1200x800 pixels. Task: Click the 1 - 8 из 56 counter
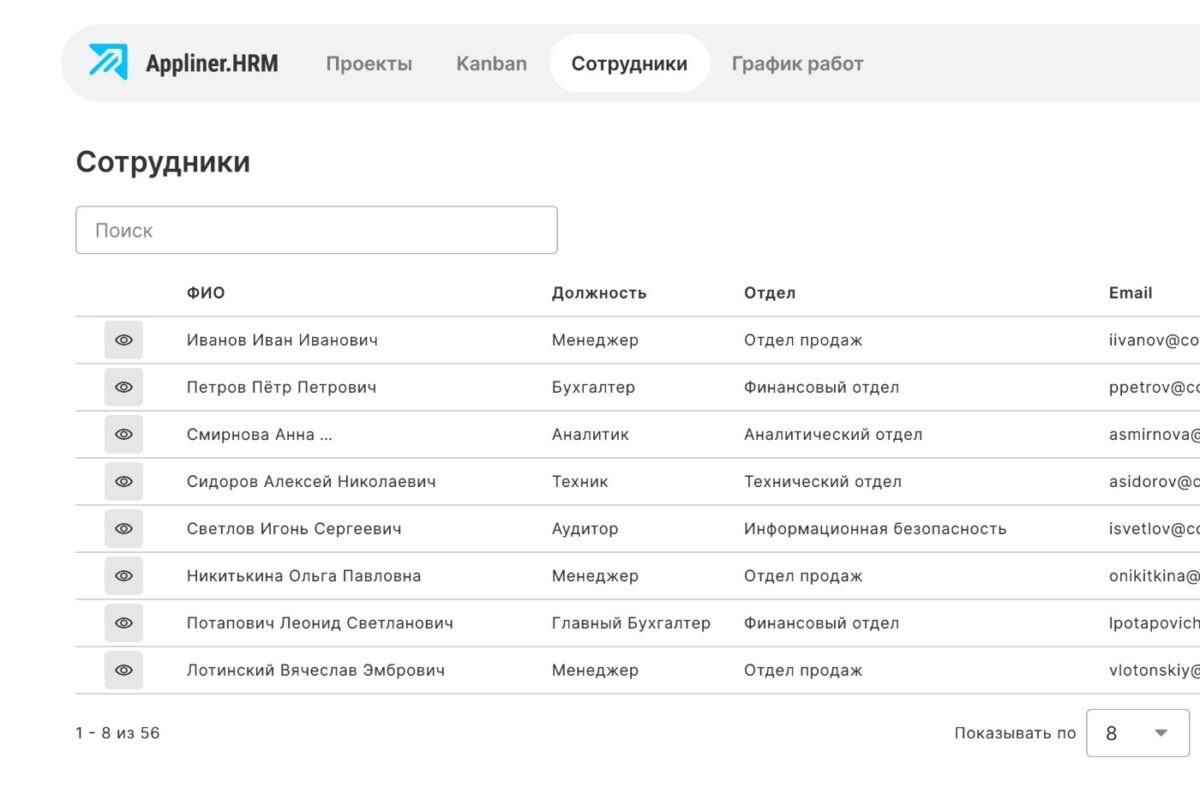pos(118,733)
